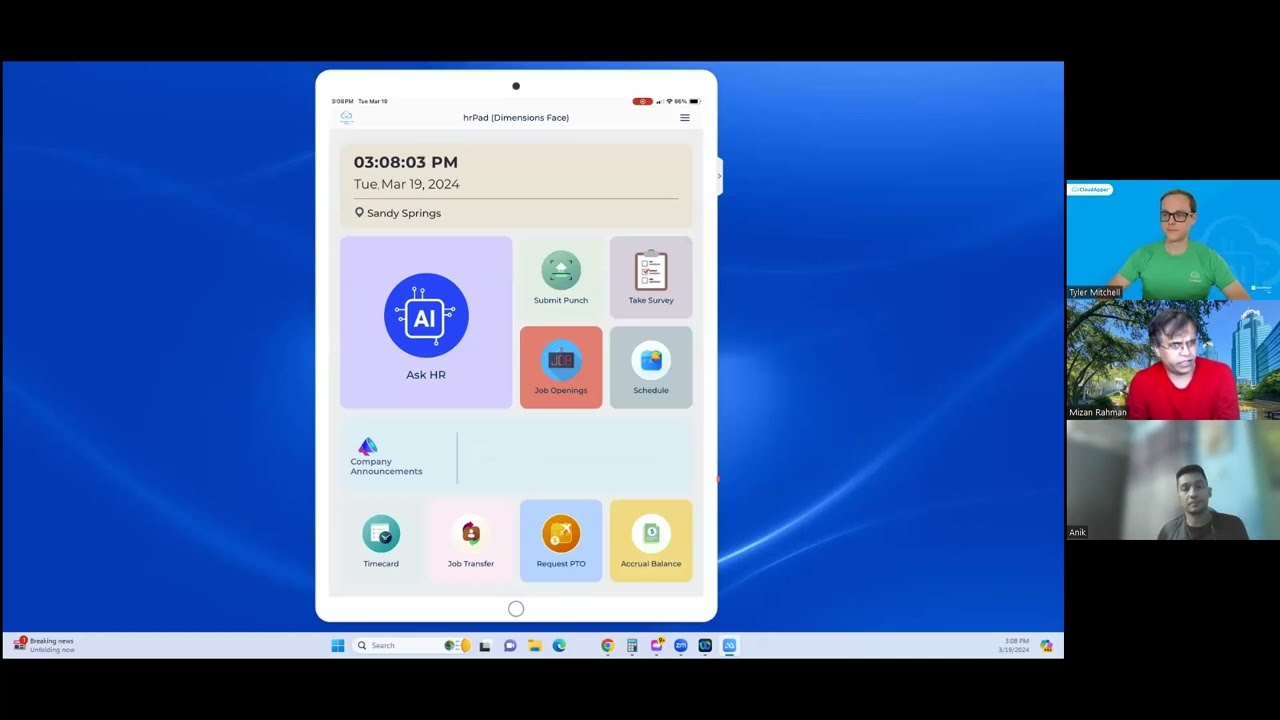This screenshot has height=720, width=1280.
Task: Click the red recording indicator in status bar
Action: [642, 101]
